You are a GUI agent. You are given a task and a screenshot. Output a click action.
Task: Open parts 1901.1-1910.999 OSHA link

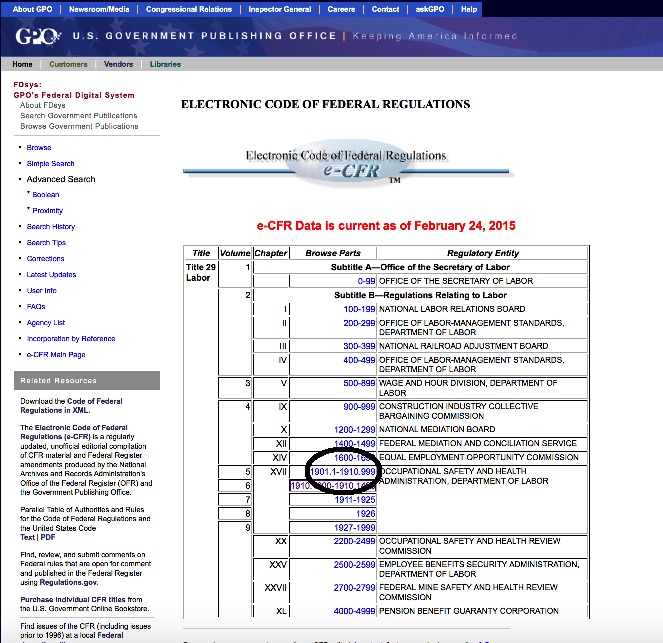pyautogui.click(x=343, y=472)
